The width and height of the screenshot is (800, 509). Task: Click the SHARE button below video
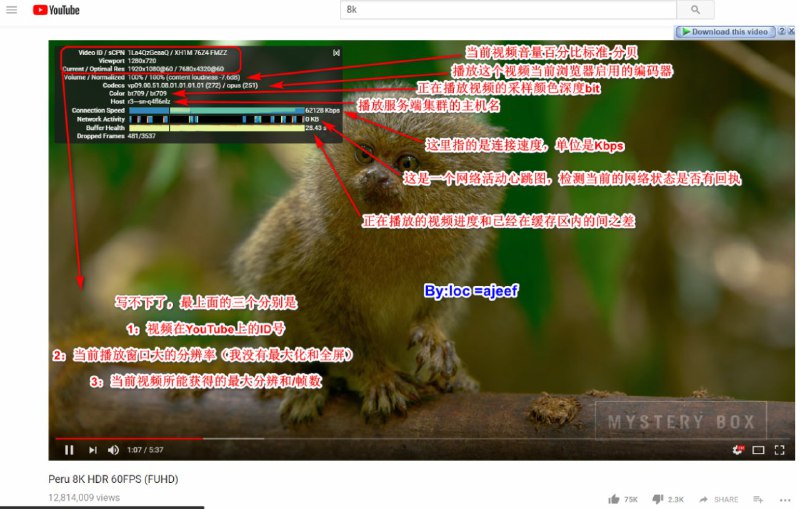coord(718,498)
